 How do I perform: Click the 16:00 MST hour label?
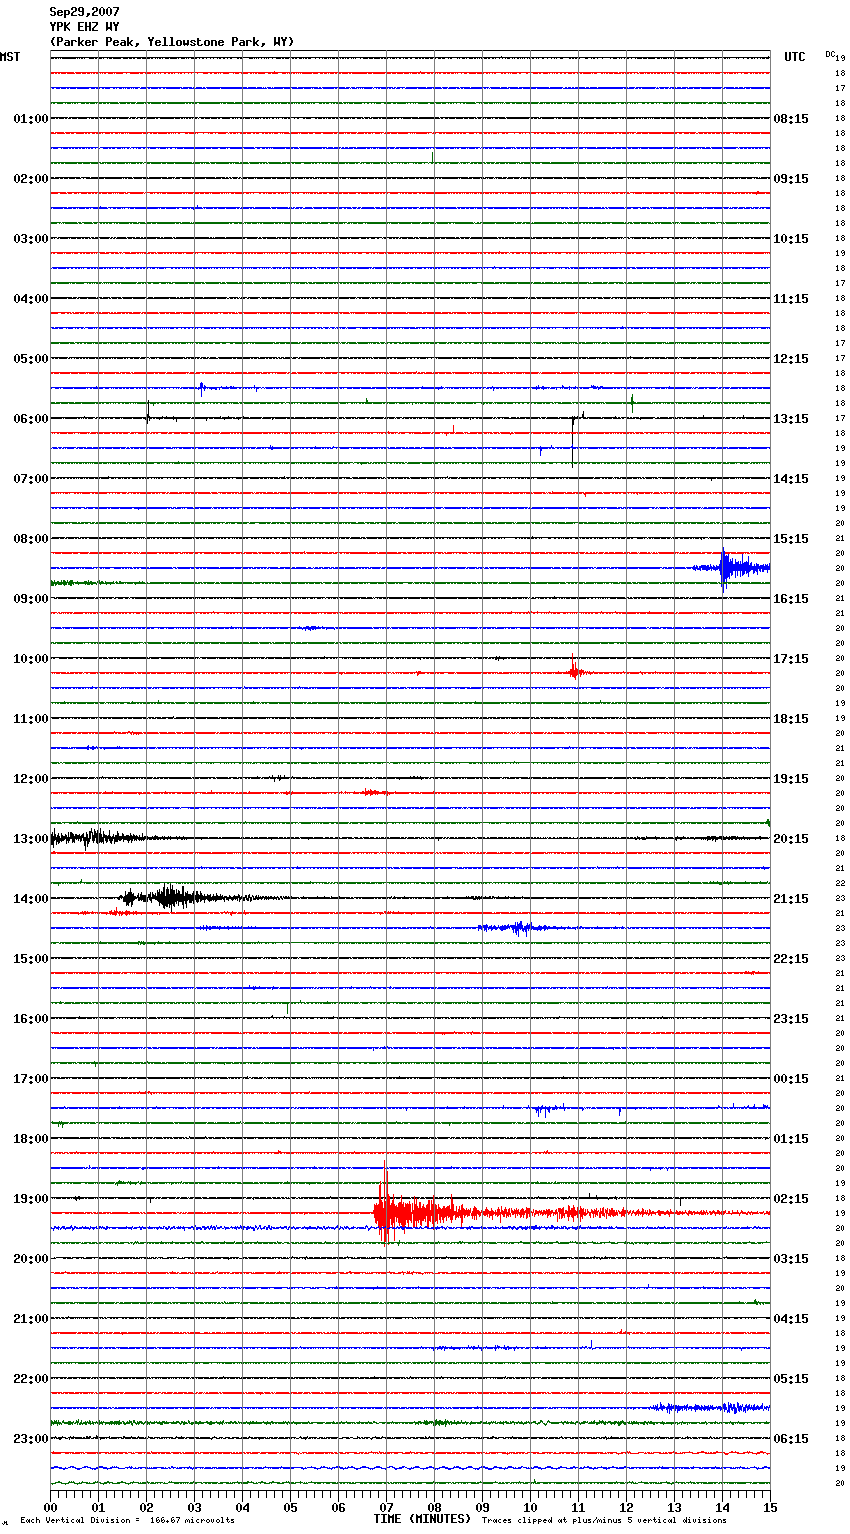(x=31, y=1019)
